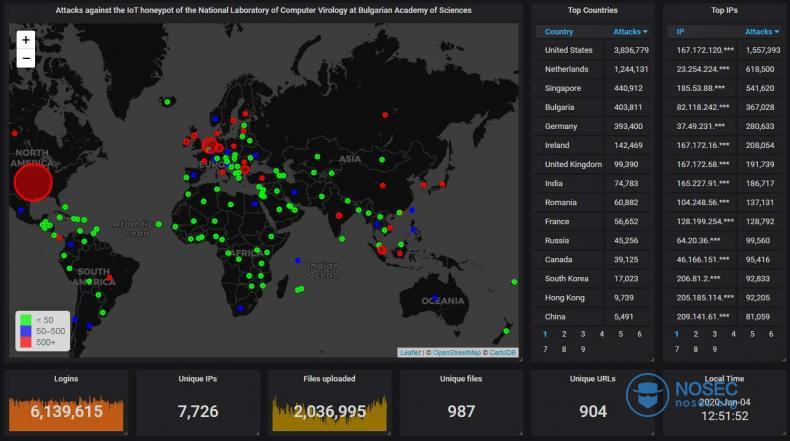Click the IP column header
Screen dimensions: 790x441
[680, 31]
